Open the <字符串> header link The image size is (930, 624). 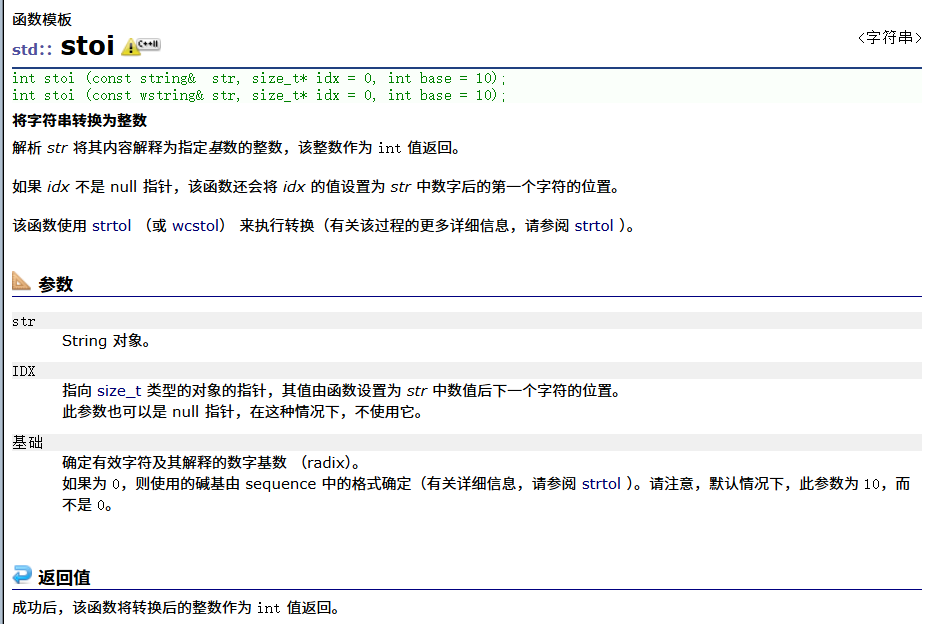tap(889, 37)
